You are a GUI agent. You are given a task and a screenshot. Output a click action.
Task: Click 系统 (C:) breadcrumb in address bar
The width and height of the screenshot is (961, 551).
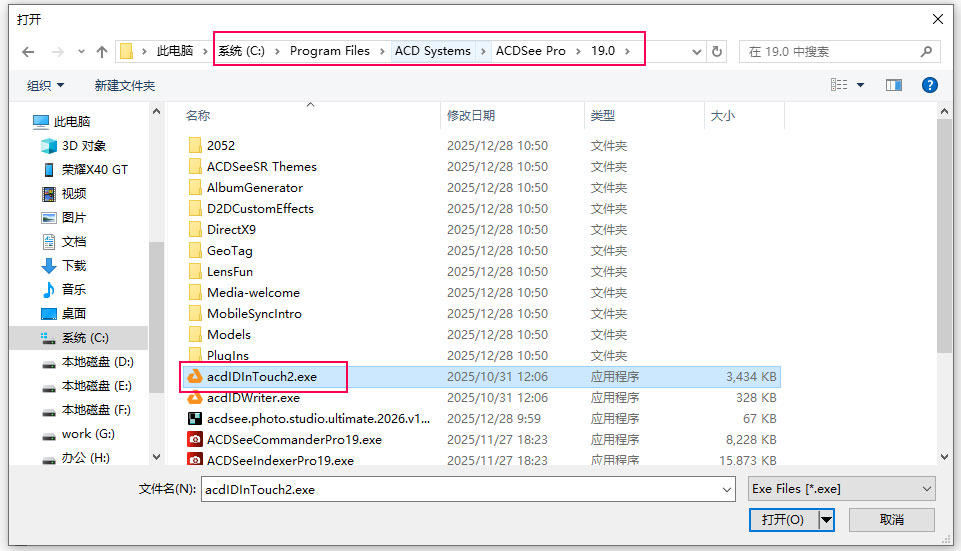point(241,51)
